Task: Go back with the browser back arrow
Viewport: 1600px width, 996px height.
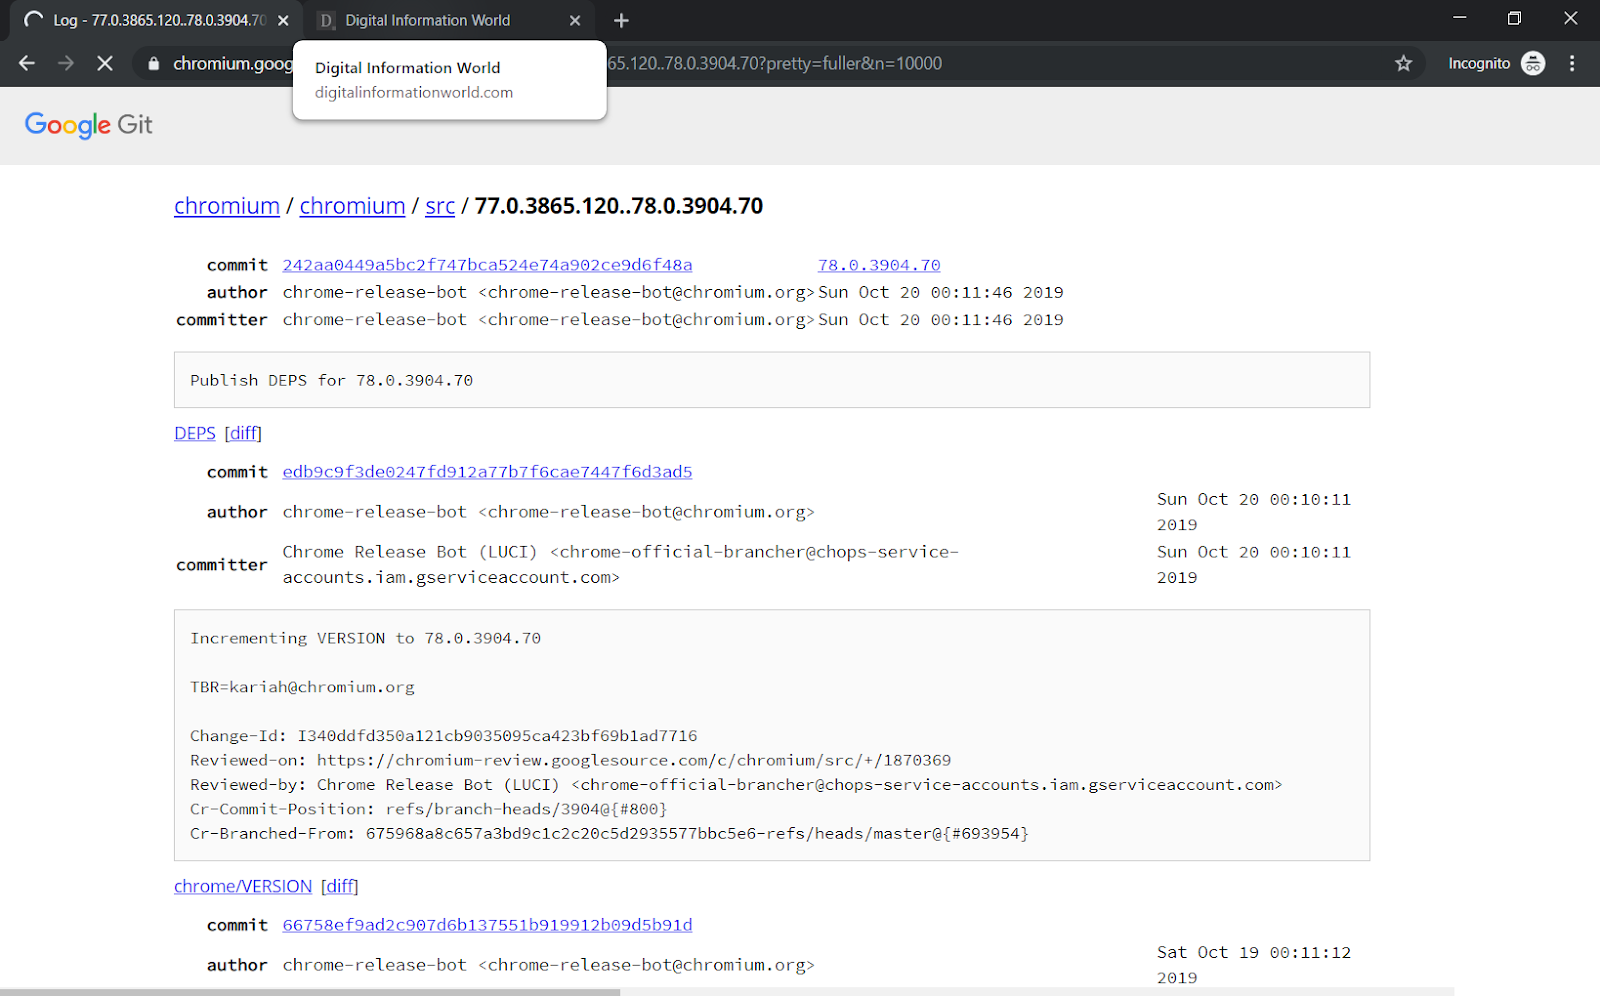Action: [27, 63]
